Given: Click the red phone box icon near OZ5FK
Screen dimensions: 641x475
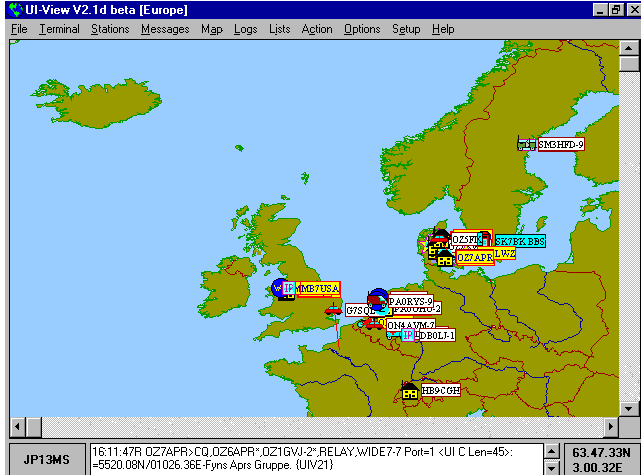Looking at the screenshot, I should point(484,238).
